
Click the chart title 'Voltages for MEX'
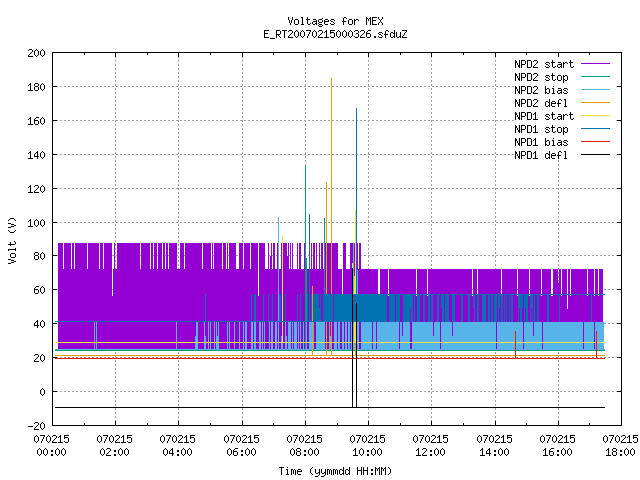[x=335, y=21]
